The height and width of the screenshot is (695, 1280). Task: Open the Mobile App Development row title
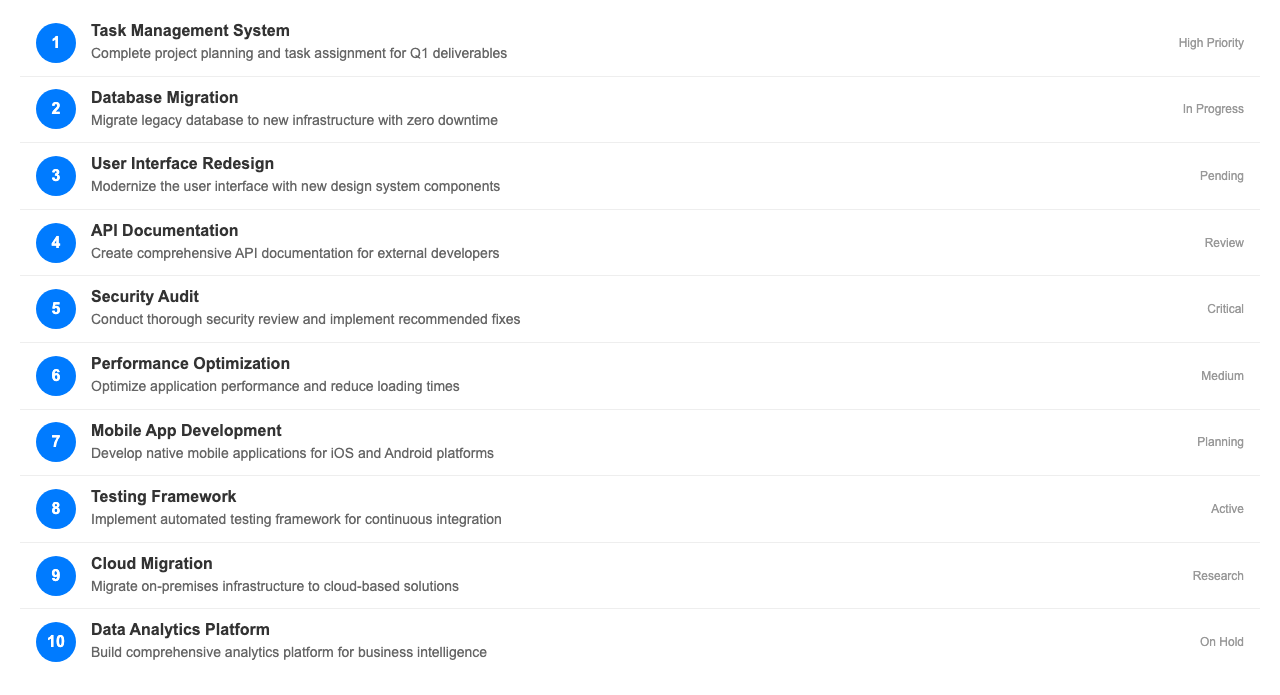tap(186, 431)
